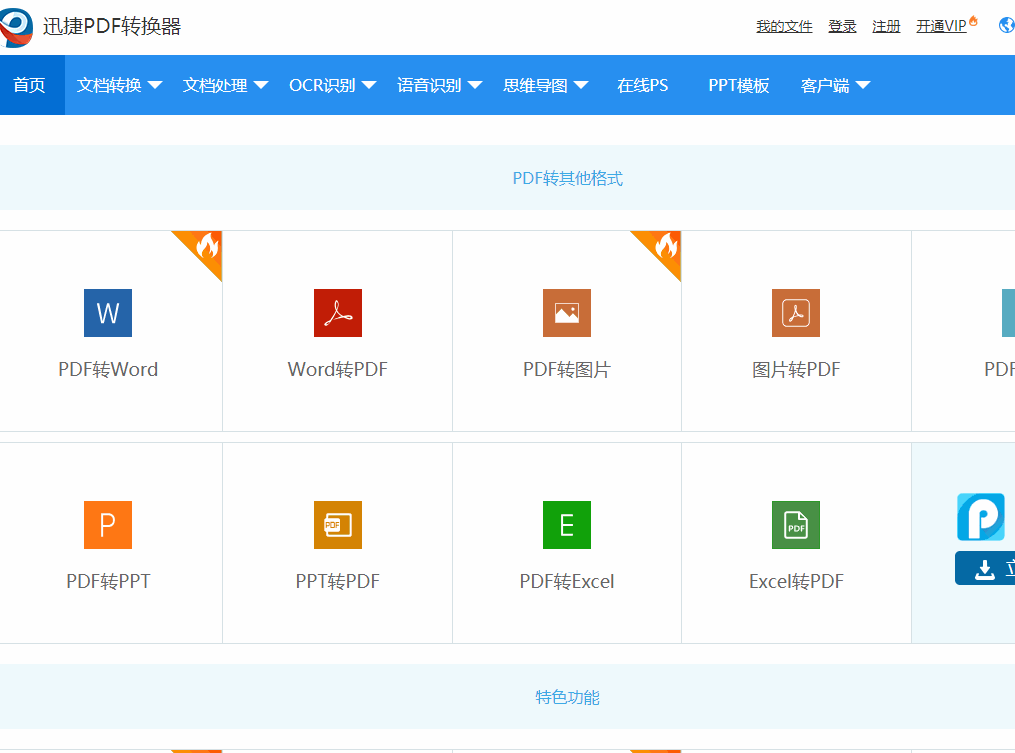The height and width of the screenshot is (753, 1015).
Task: Select the Word转PDF red Acrobat icon
Action: click(338, 313)
